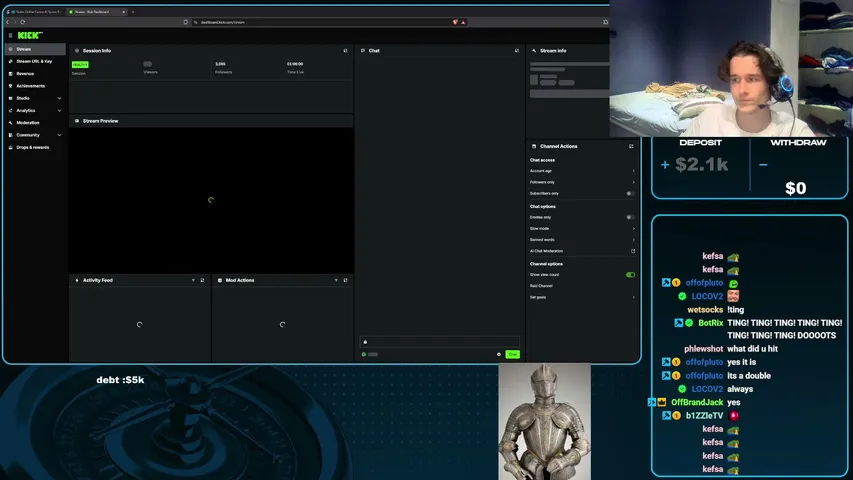Open Stream URL & Key page

click(x=35, y=61)
